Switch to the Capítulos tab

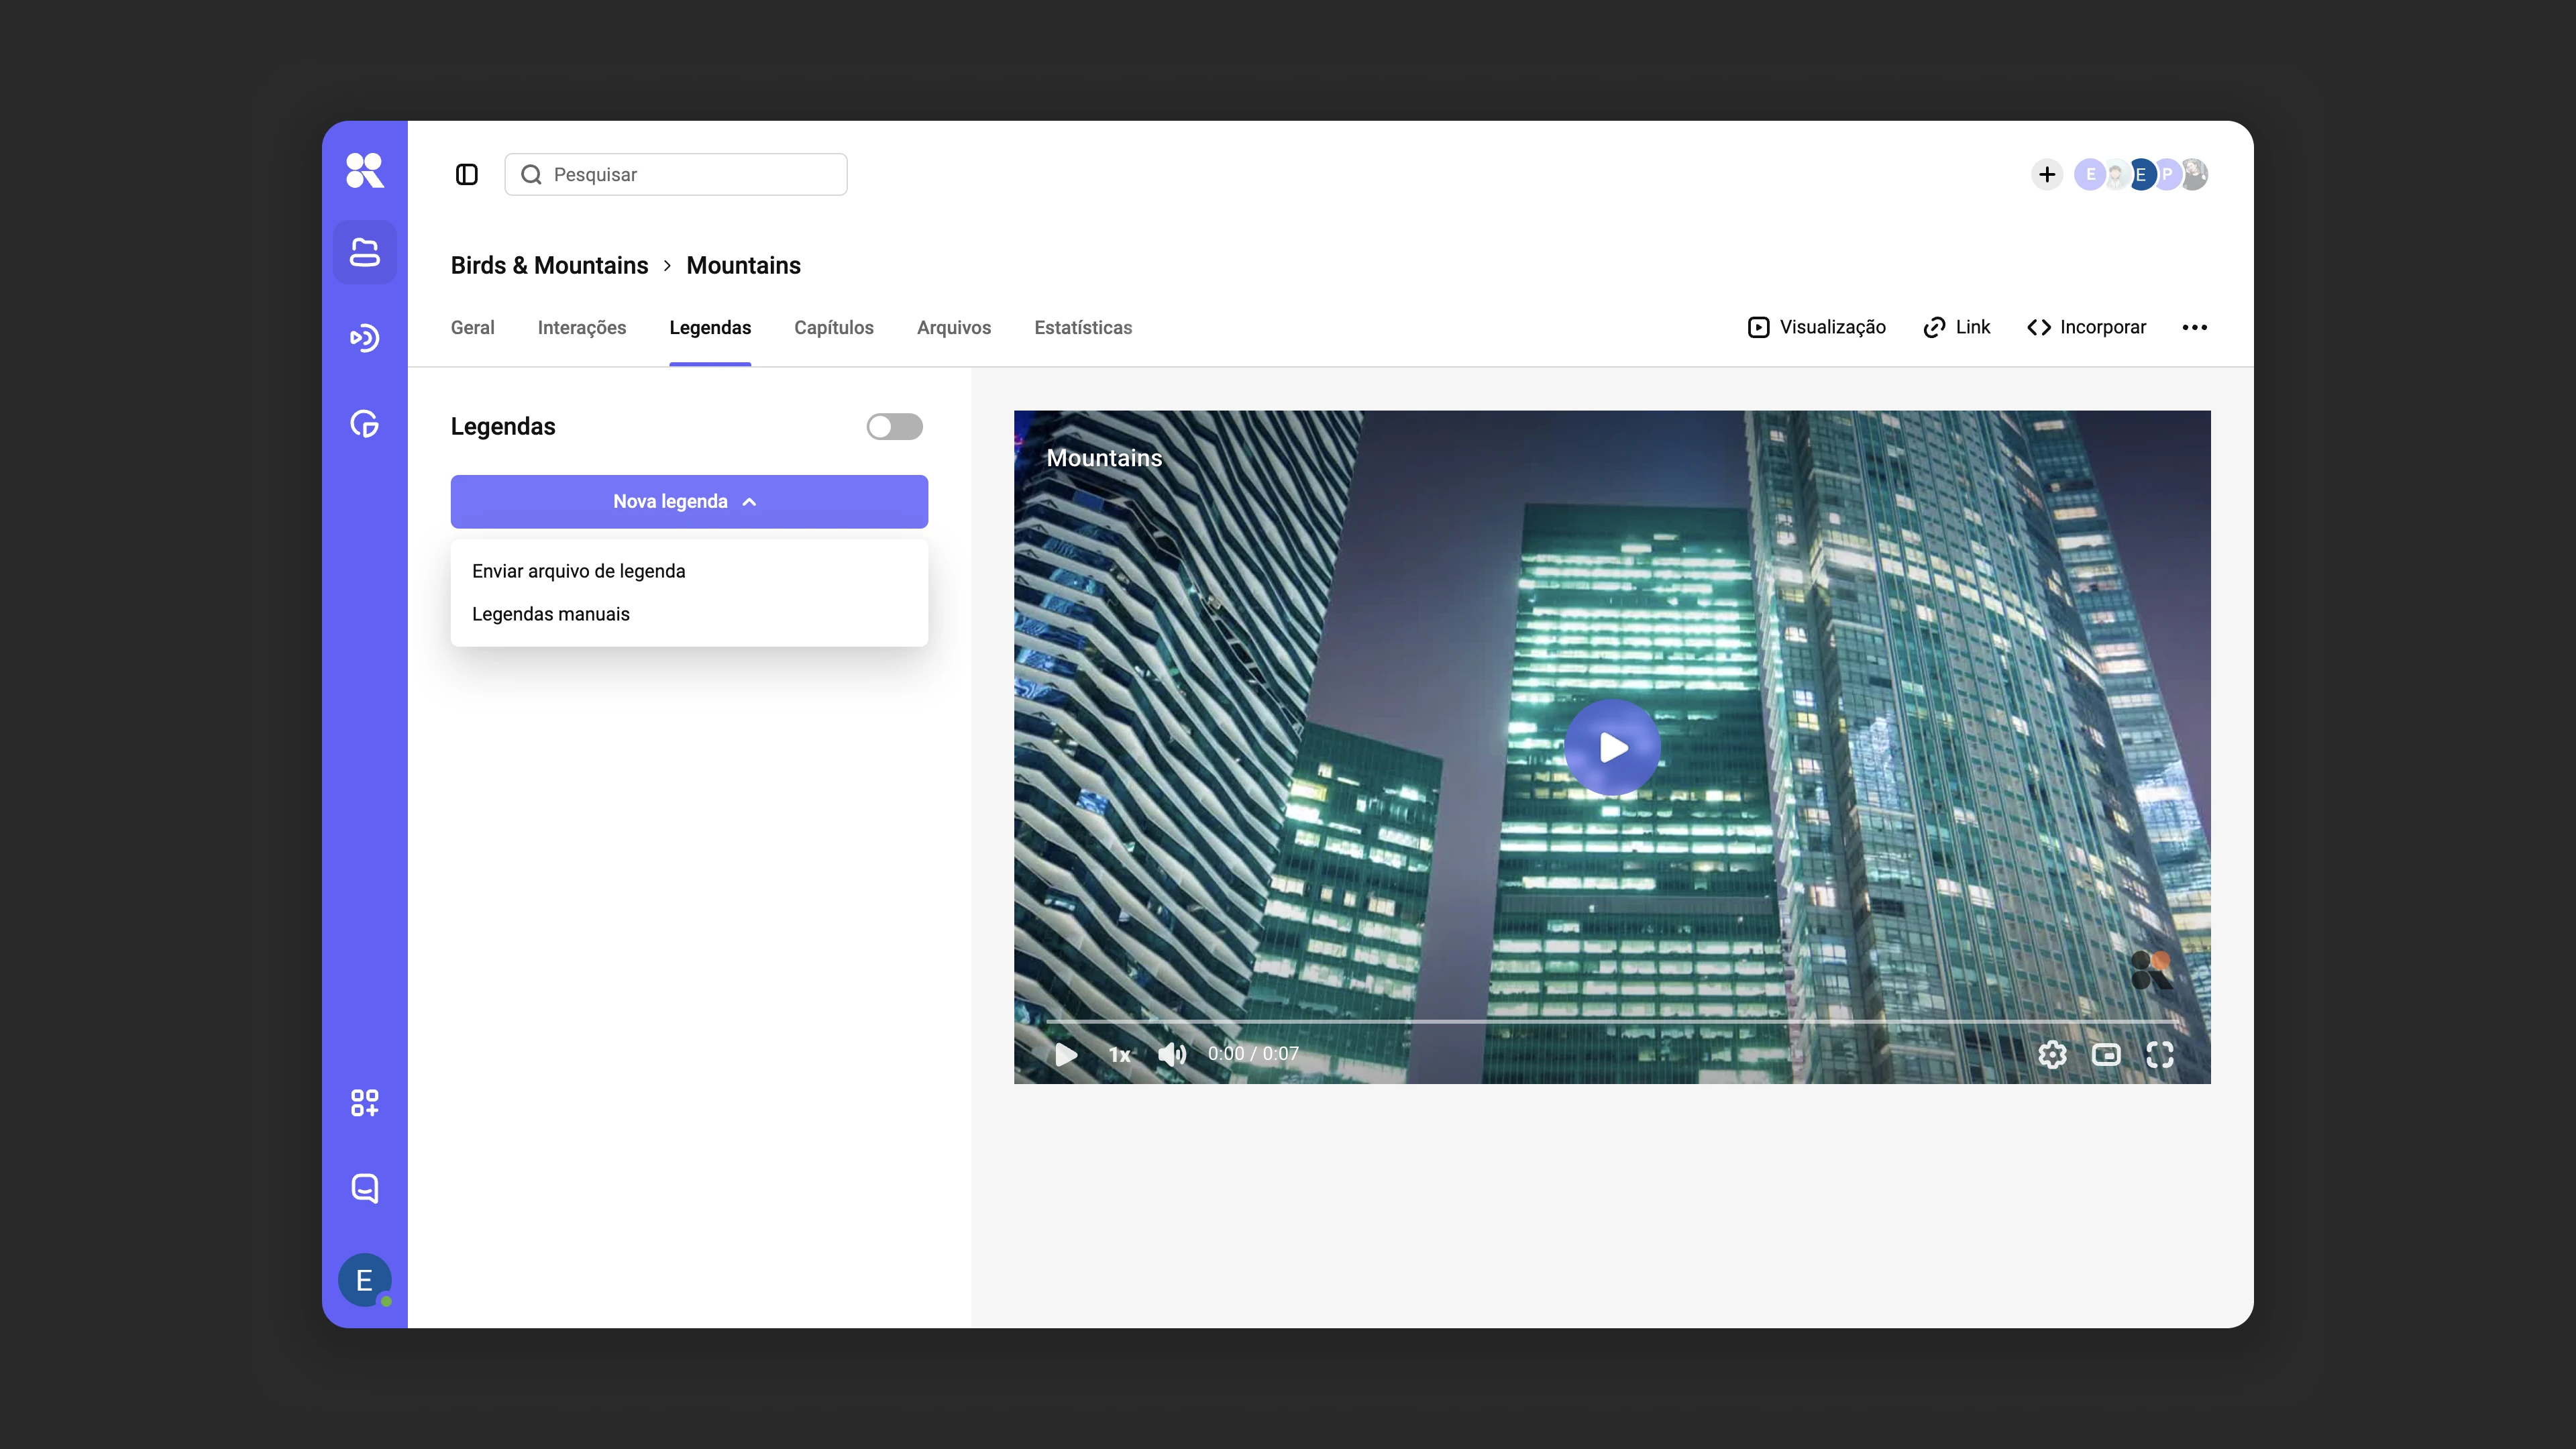833,328
